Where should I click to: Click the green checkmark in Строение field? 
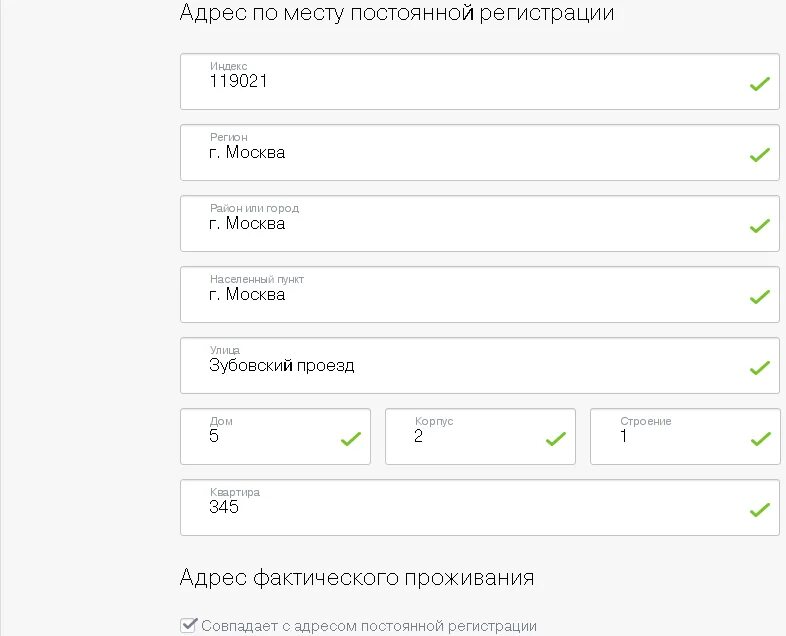760,439
